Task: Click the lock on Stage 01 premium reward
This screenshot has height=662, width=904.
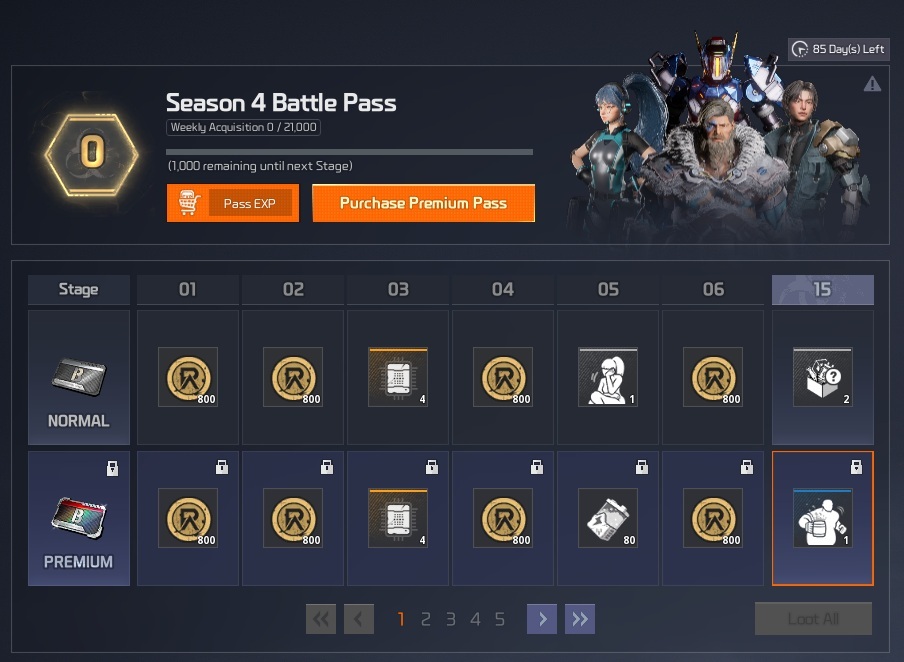Action: [222, 467]
